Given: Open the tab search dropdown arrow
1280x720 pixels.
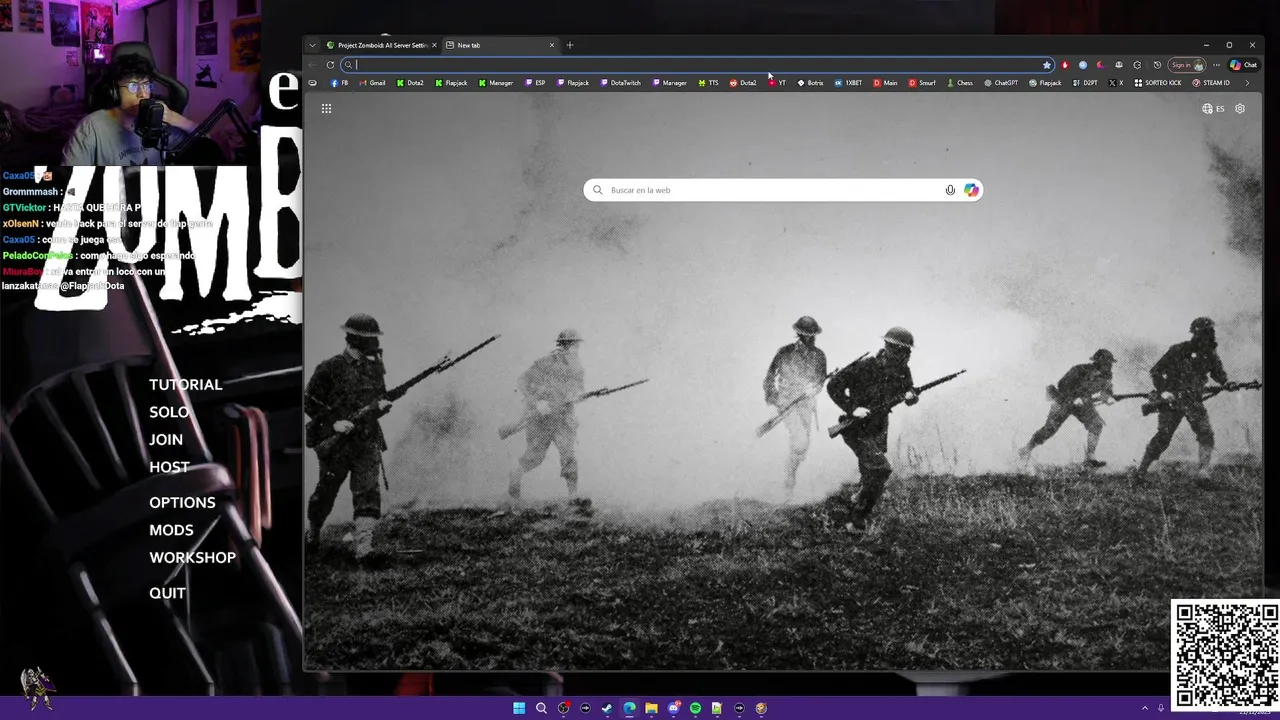Looking at the screenshot, I should [312, 45].
